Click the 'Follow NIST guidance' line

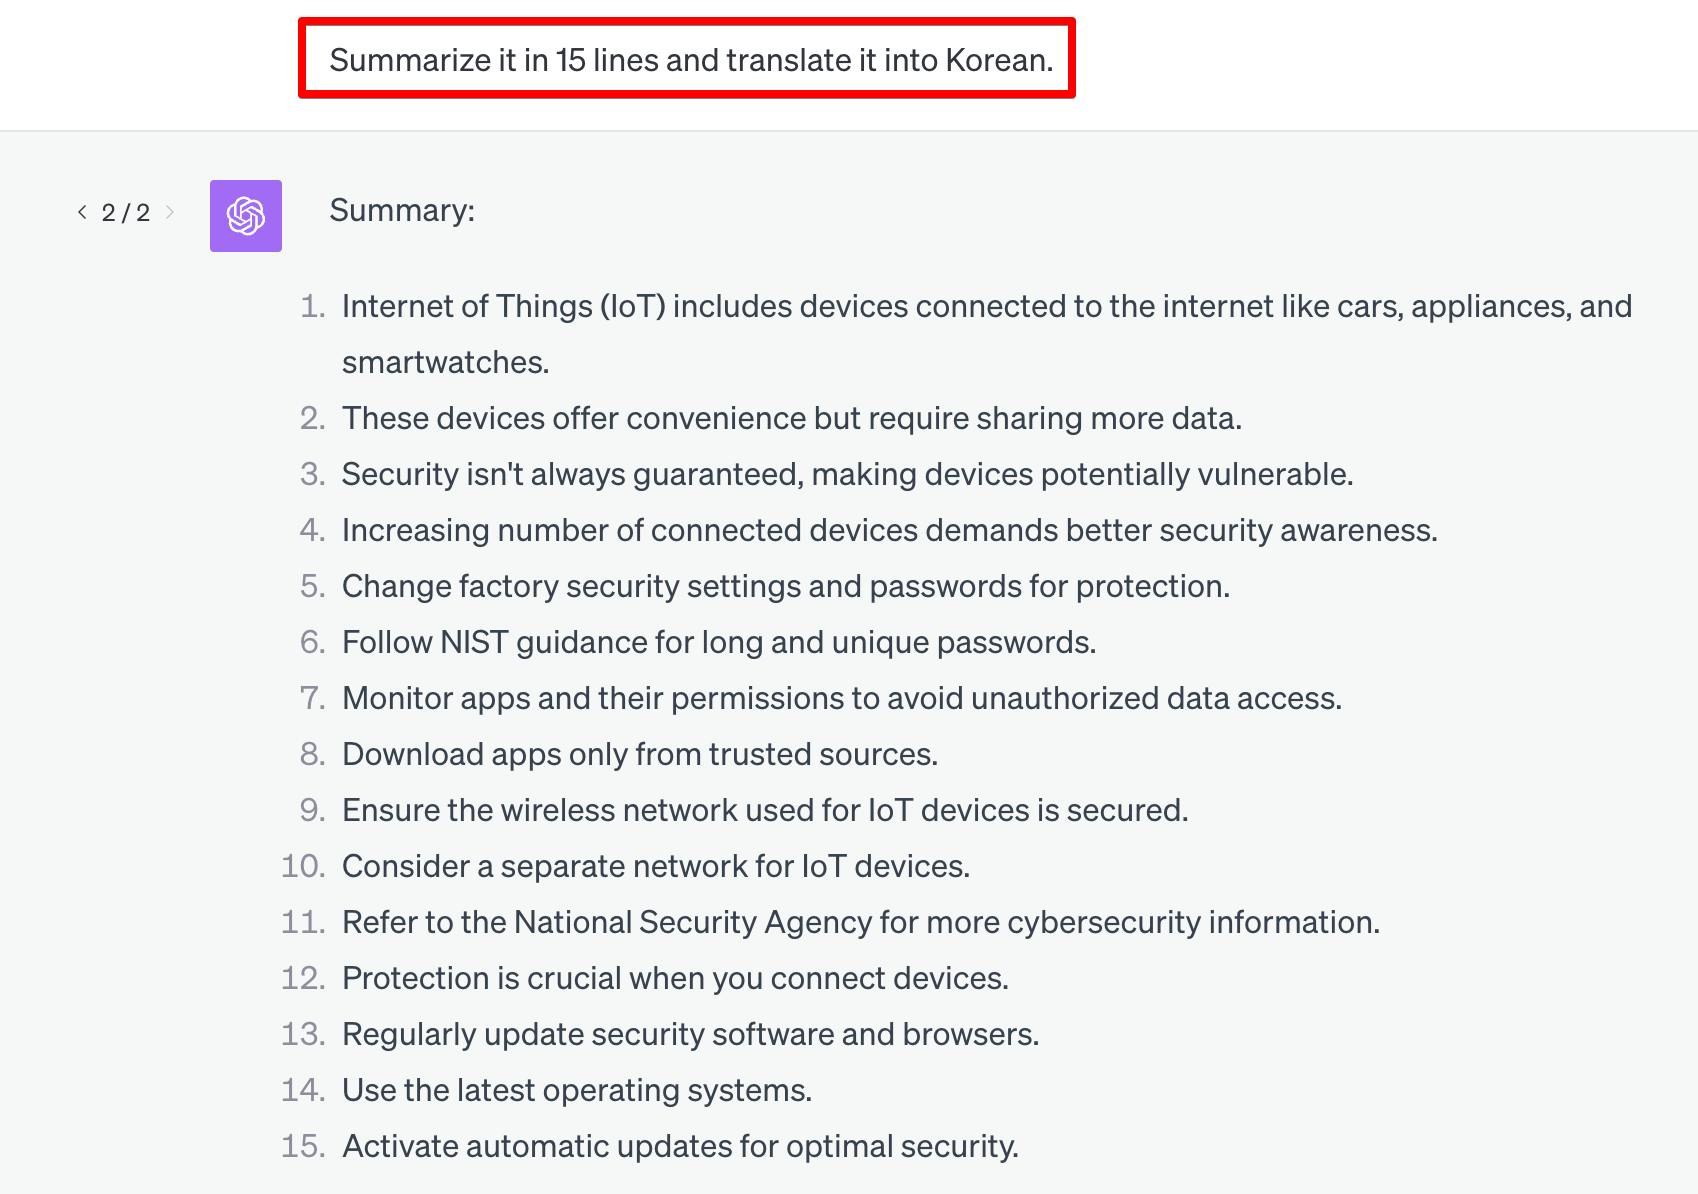pos(718,642)
